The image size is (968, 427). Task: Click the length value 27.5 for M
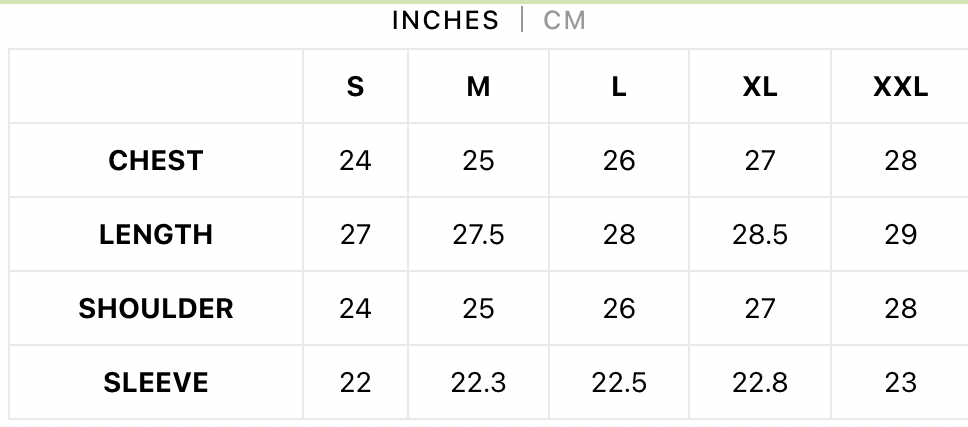[478, 234]
